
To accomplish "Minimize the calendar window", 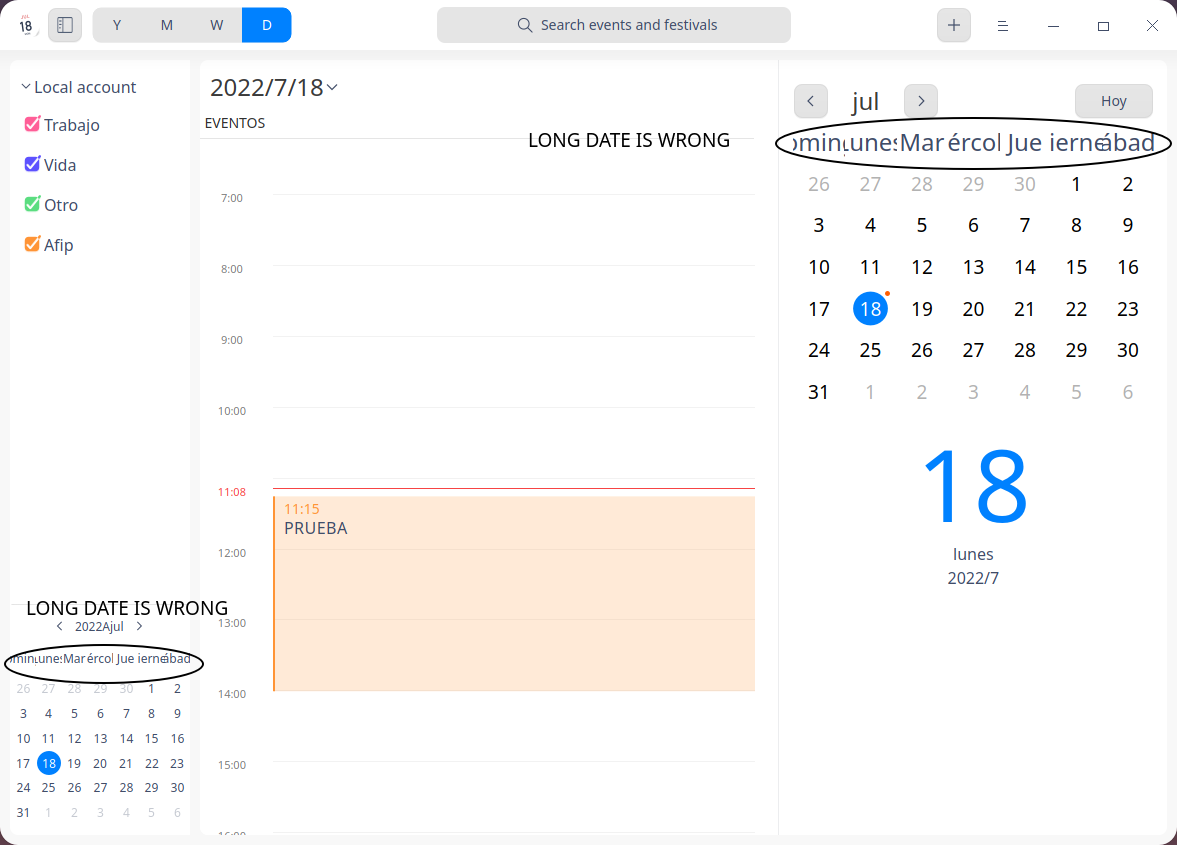I will (1053, 26).
